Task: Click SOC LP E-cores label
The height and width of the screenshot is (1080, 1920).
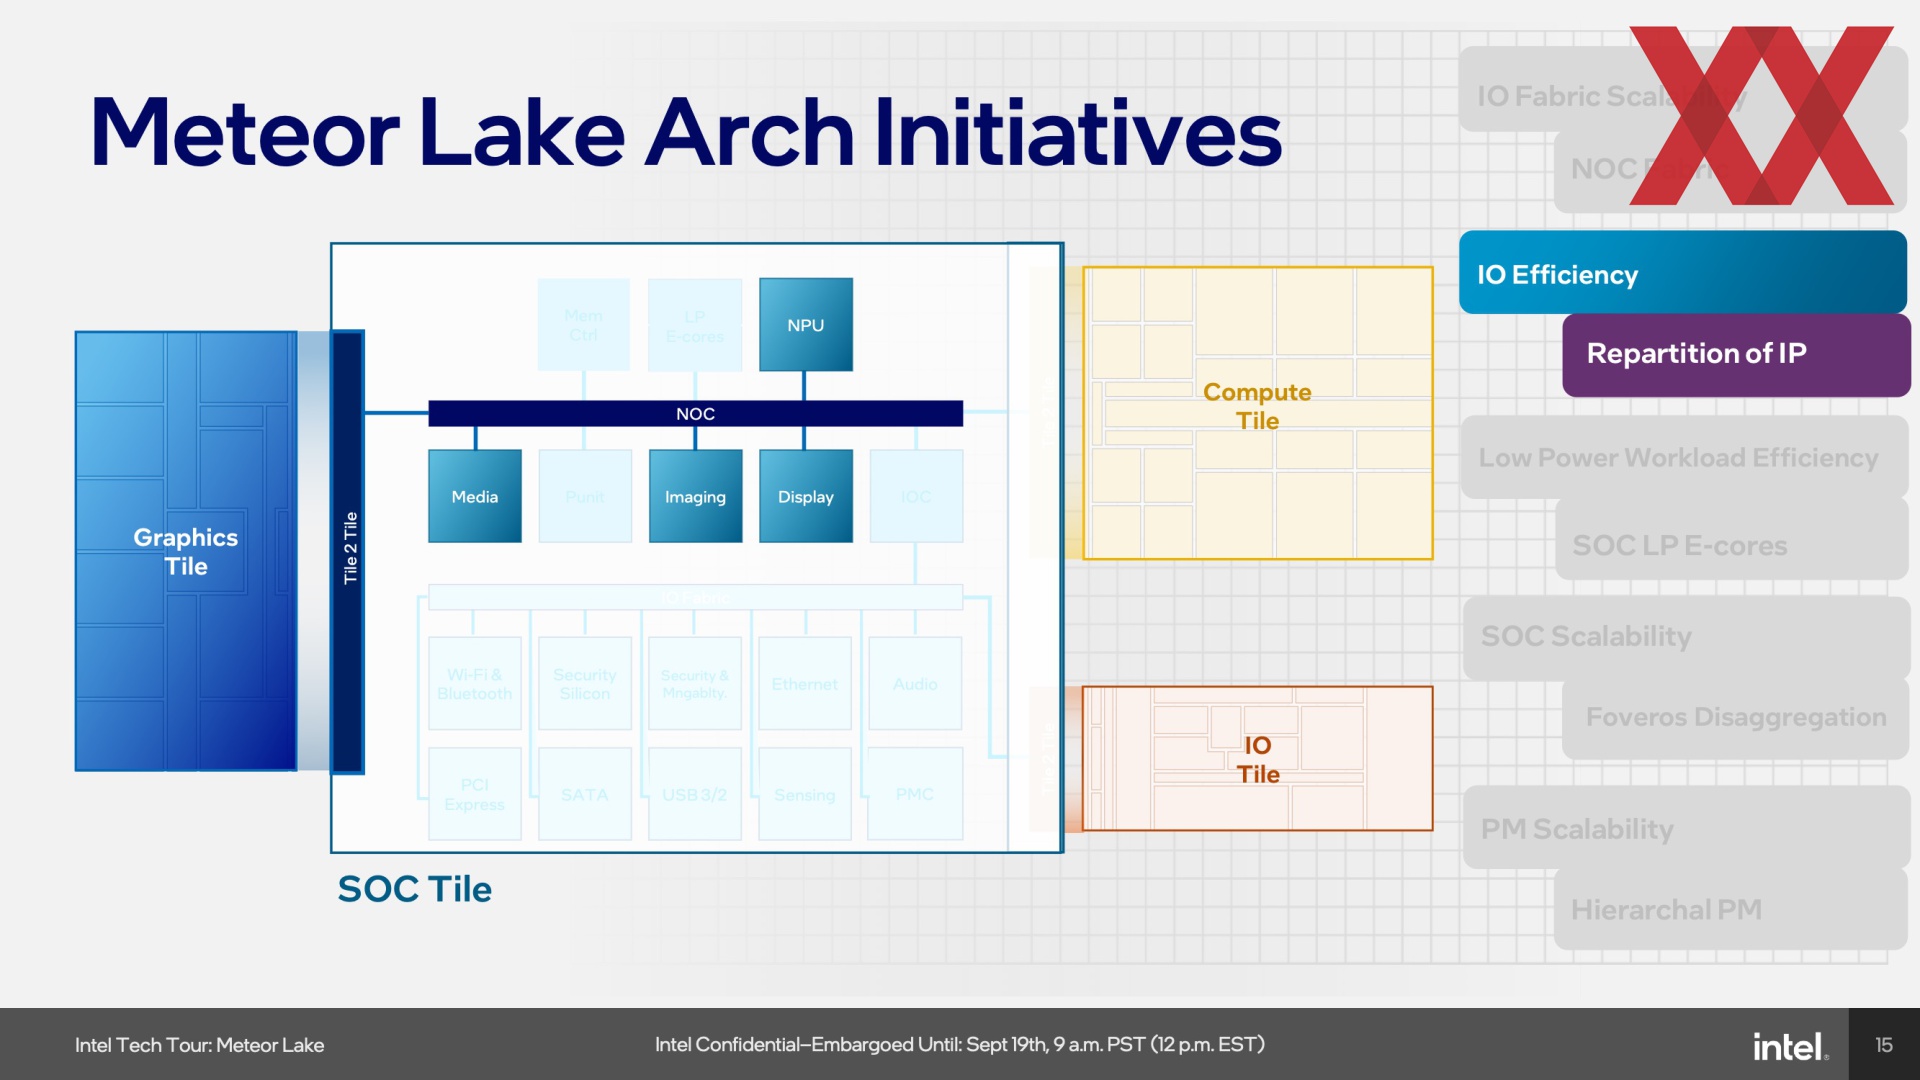Action: pos(1679,545)
